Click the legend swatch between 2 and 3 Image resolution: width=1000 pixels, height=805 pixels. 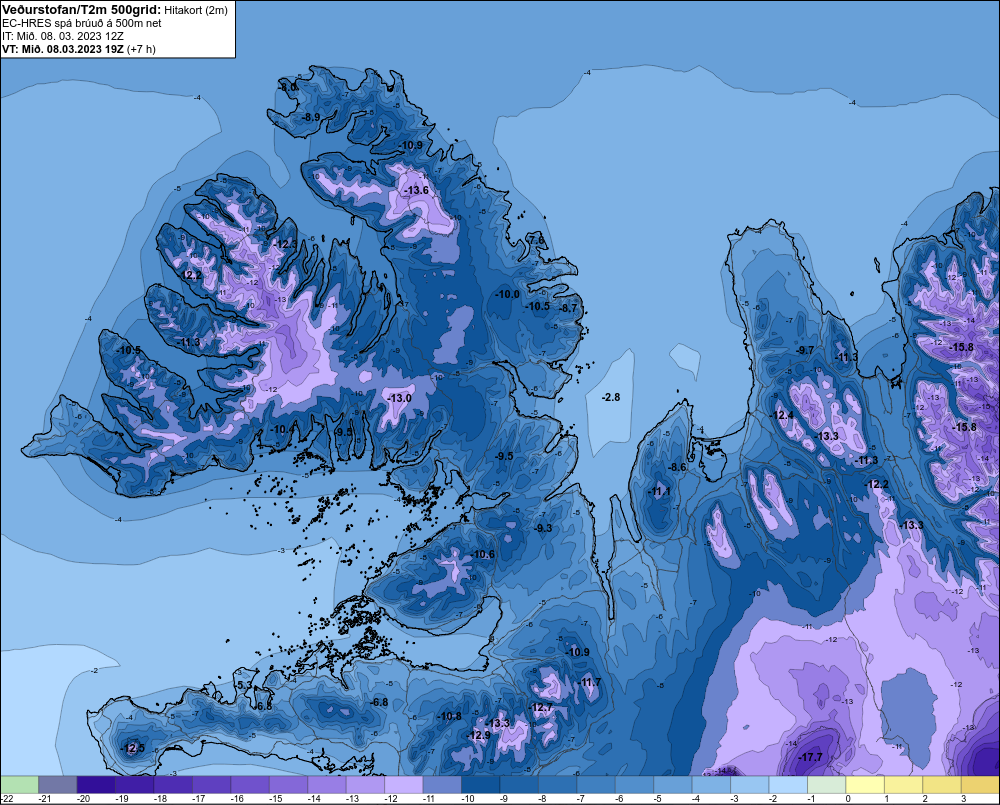[x=942, y=784]
